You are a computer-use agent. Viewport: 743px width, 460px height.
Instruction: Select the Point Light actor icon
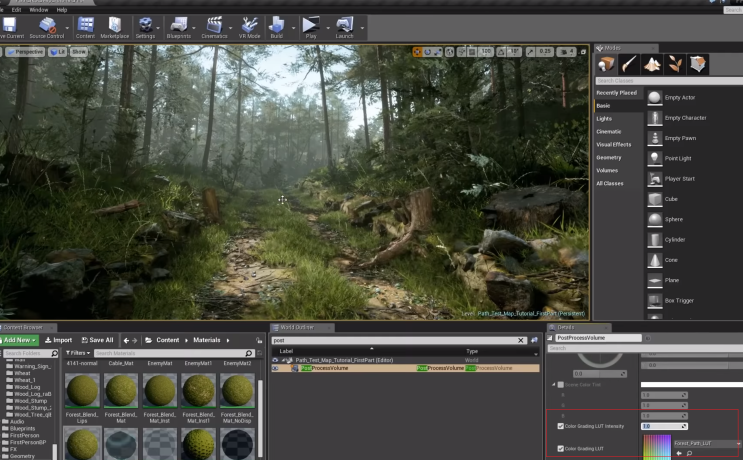pyautogui.click(x=654, y=158)
